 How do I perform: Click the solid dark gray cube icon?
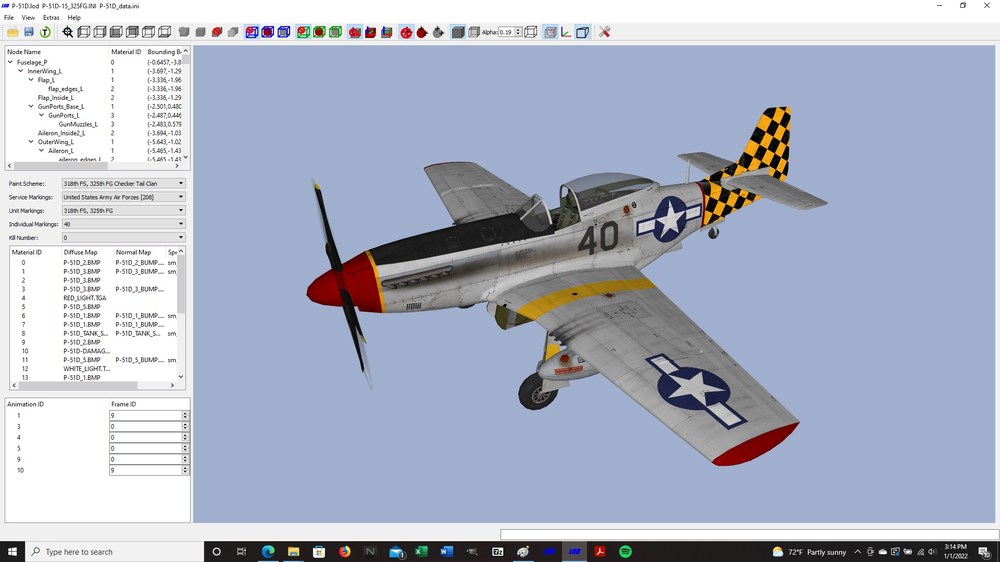point(458,32)
